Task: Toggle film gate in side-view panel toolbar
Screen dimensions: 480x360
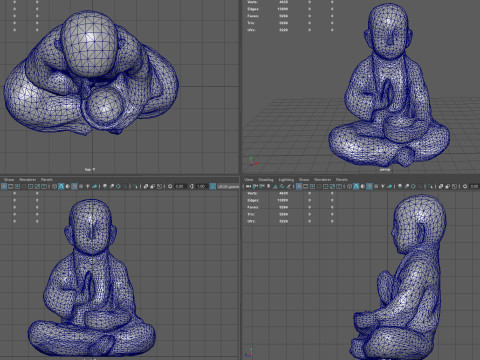Action: coord(305,186)
